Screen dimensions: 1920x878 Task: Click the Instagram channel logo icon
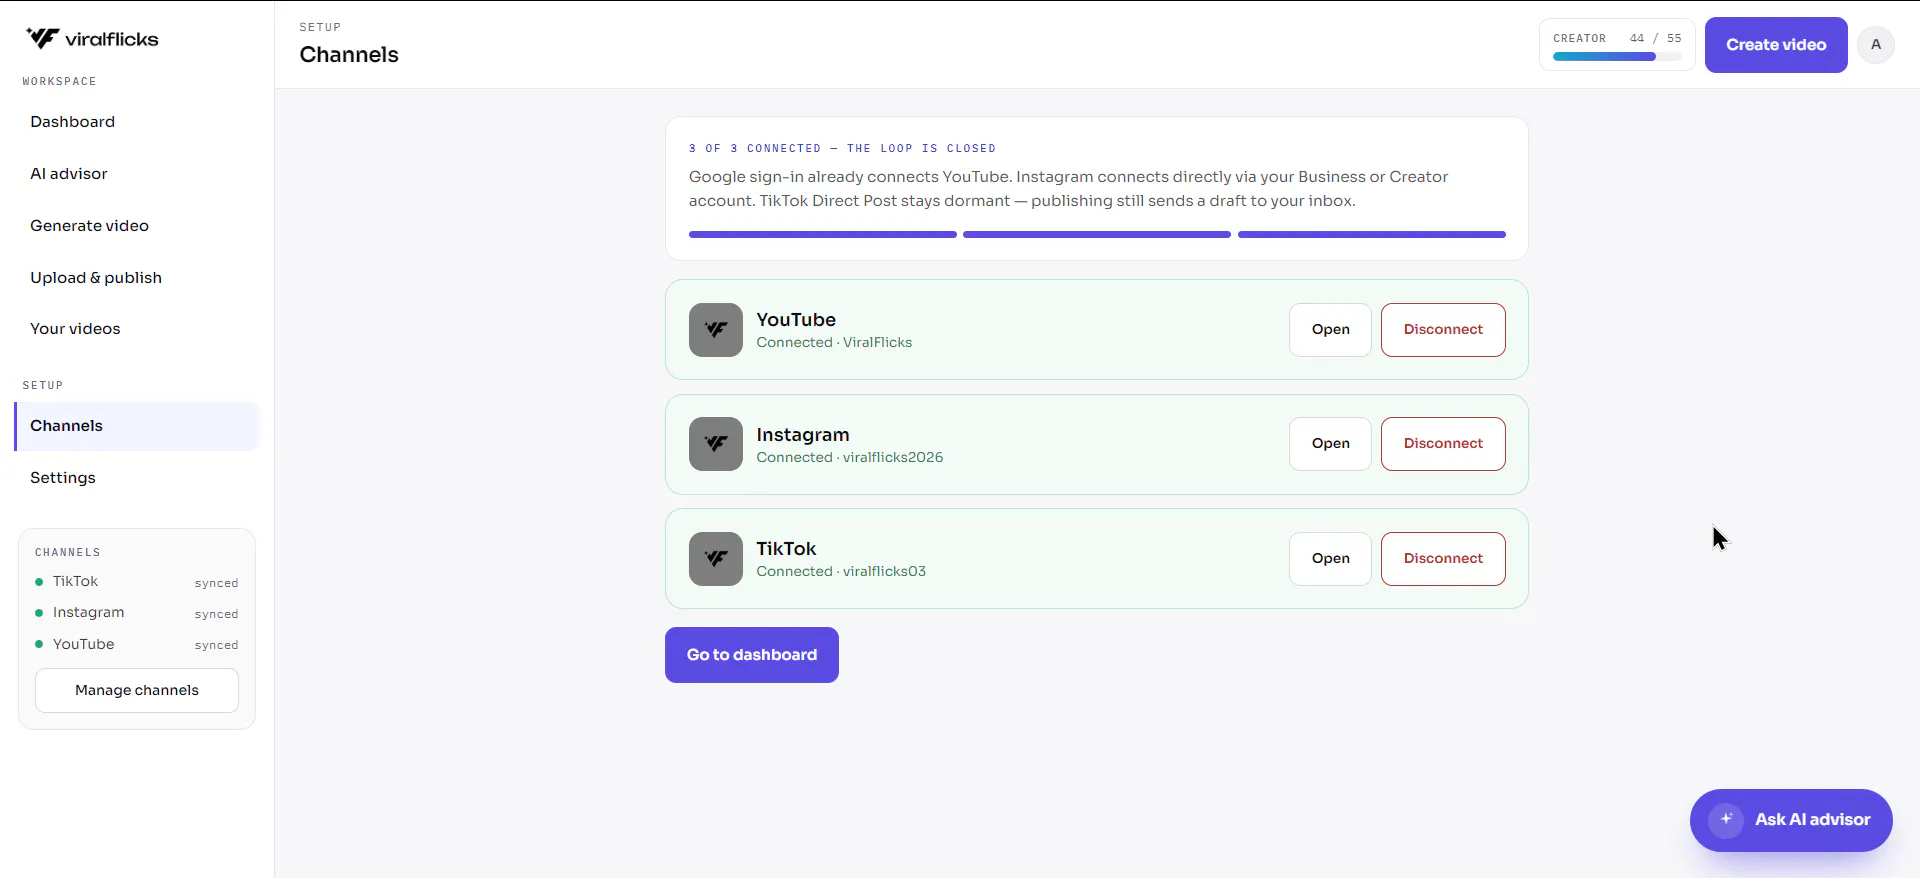716,444
